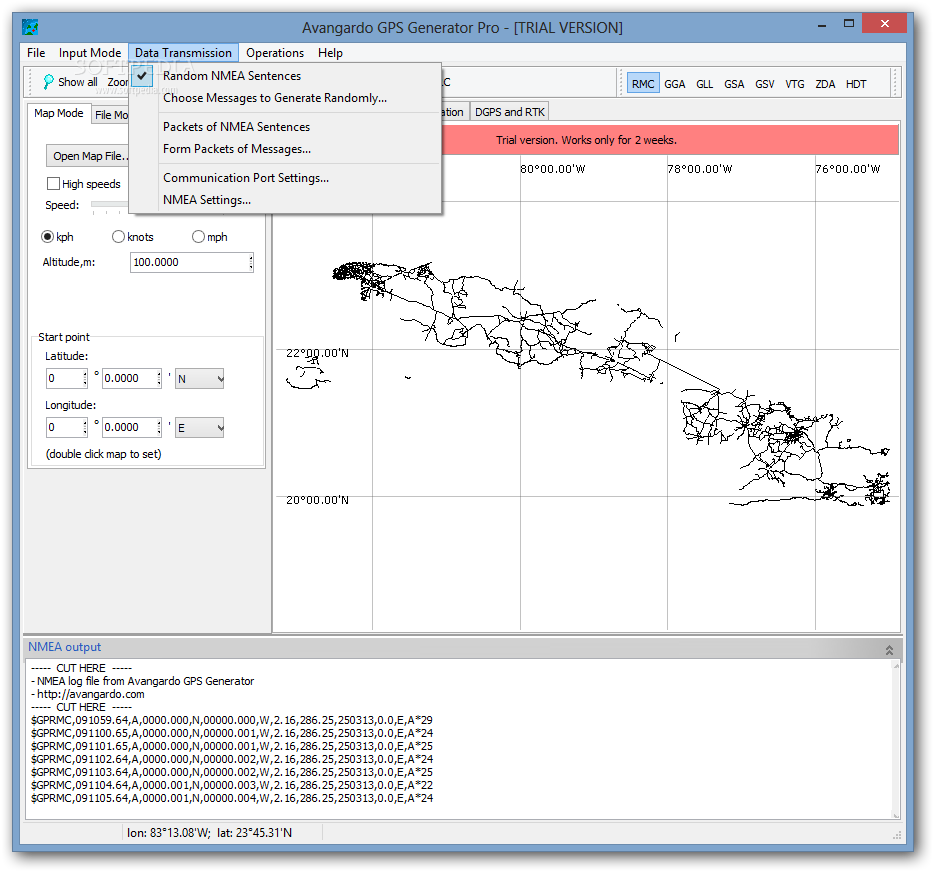The width and height of the screenshot is (934, 872).
Task: Click the latitude degrees stepper
Action: 85,378
